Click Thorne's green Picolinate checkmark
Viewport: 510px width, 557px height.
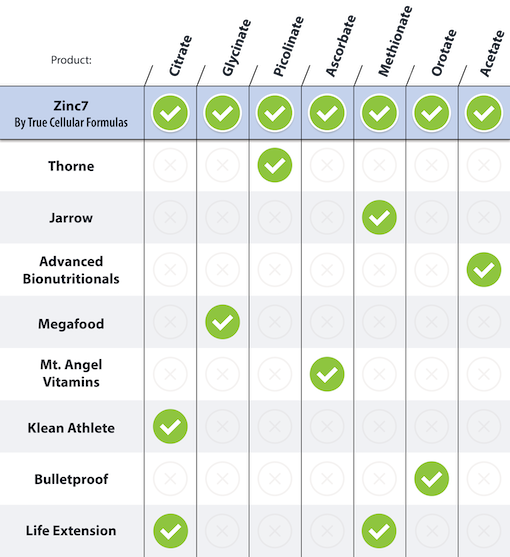pos(275,165)
